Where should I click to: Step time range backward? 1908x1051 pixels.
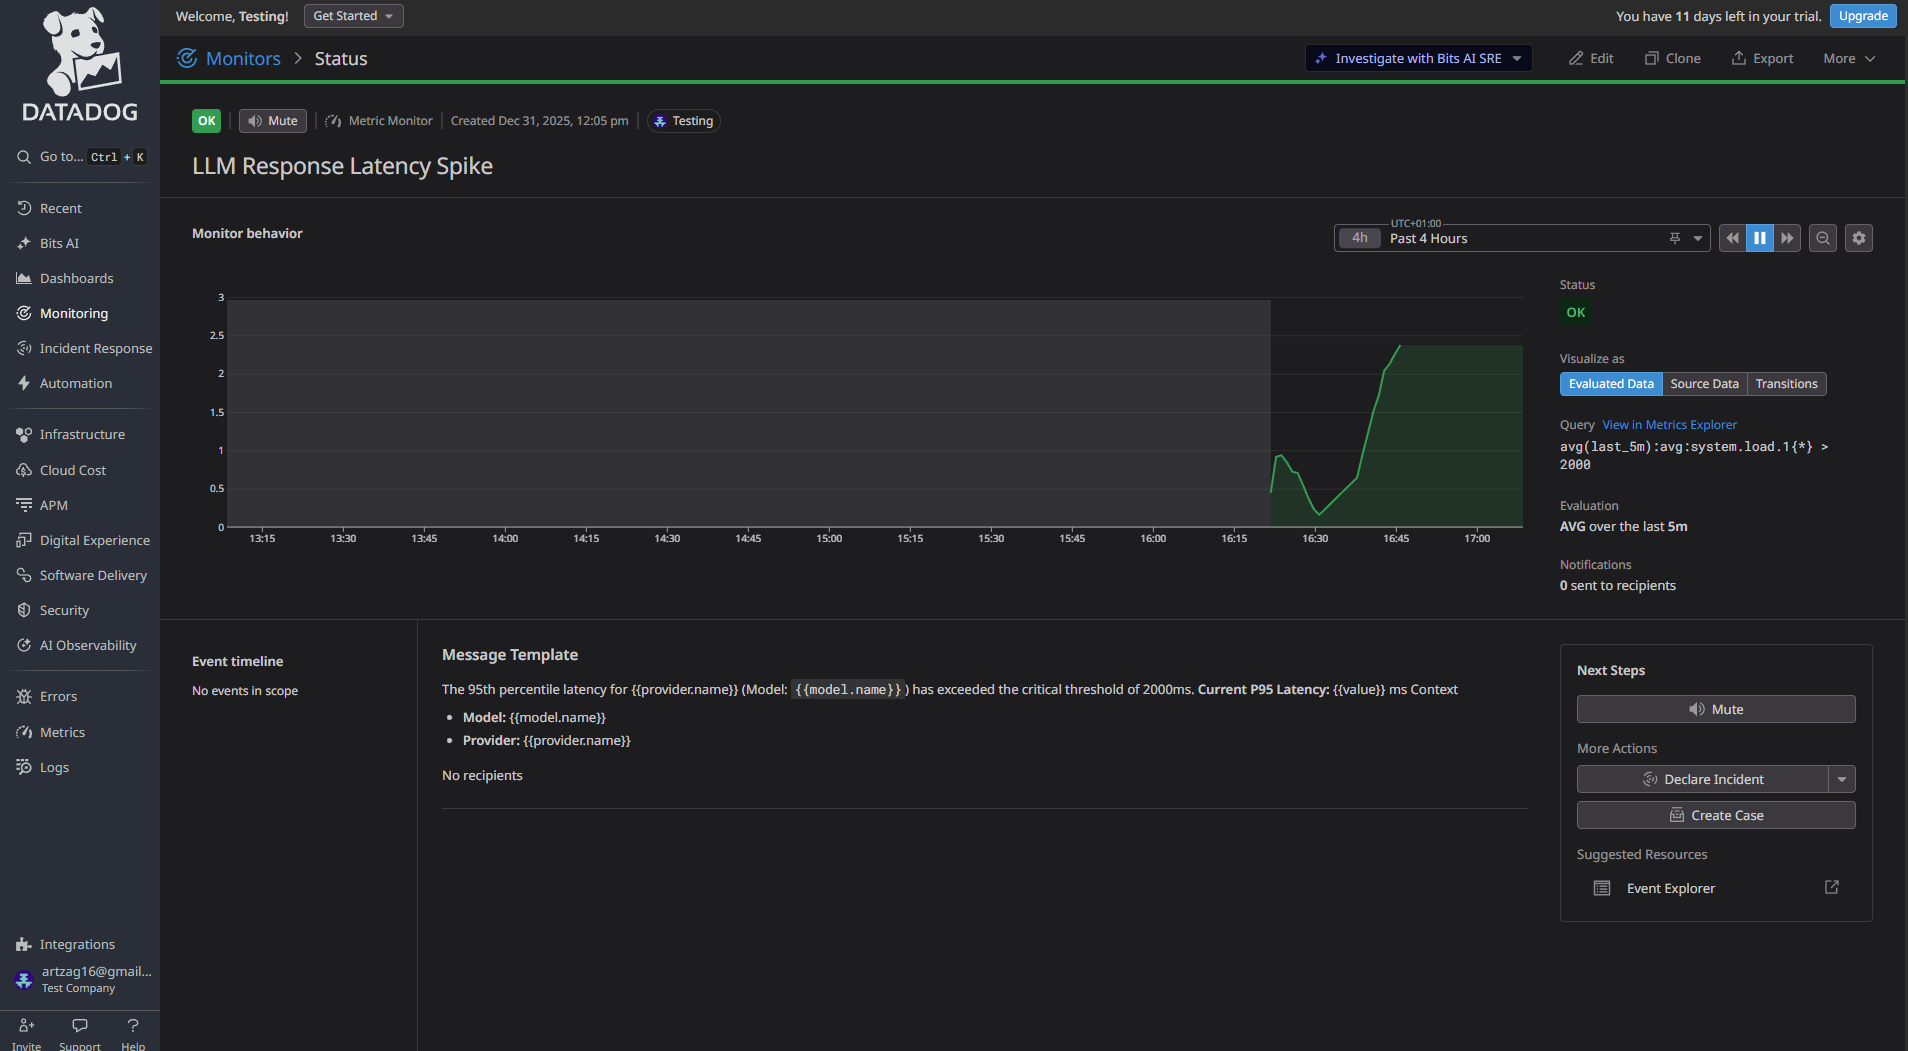(x=1732, y=238)
